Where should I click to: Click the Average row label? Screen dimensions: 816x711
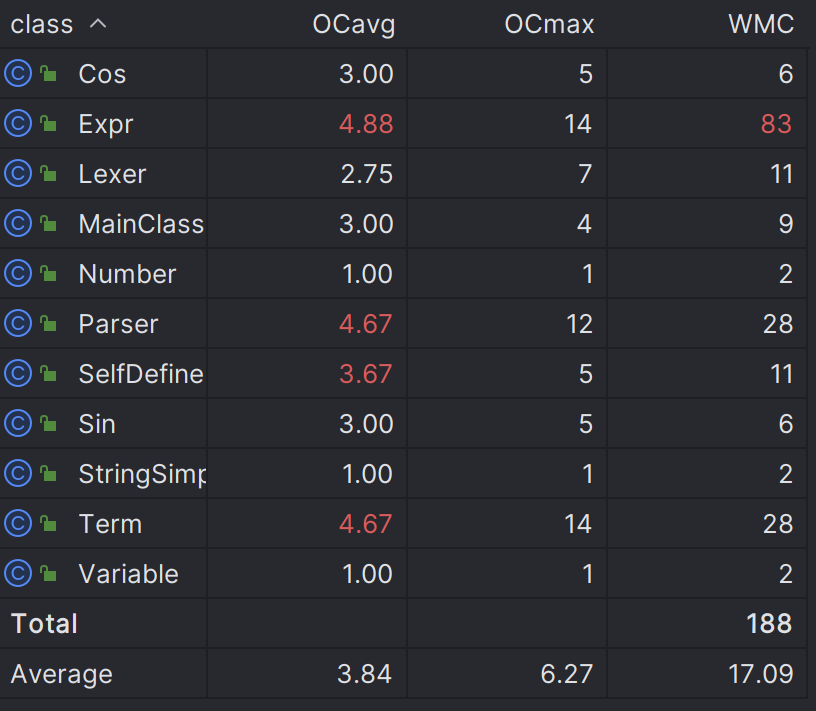62,674
